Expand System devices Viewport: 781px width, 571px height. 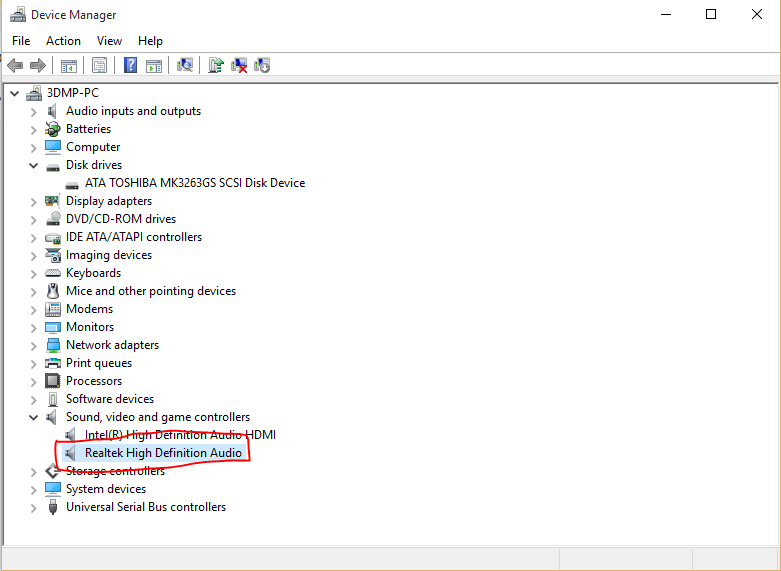coord(33,489)
